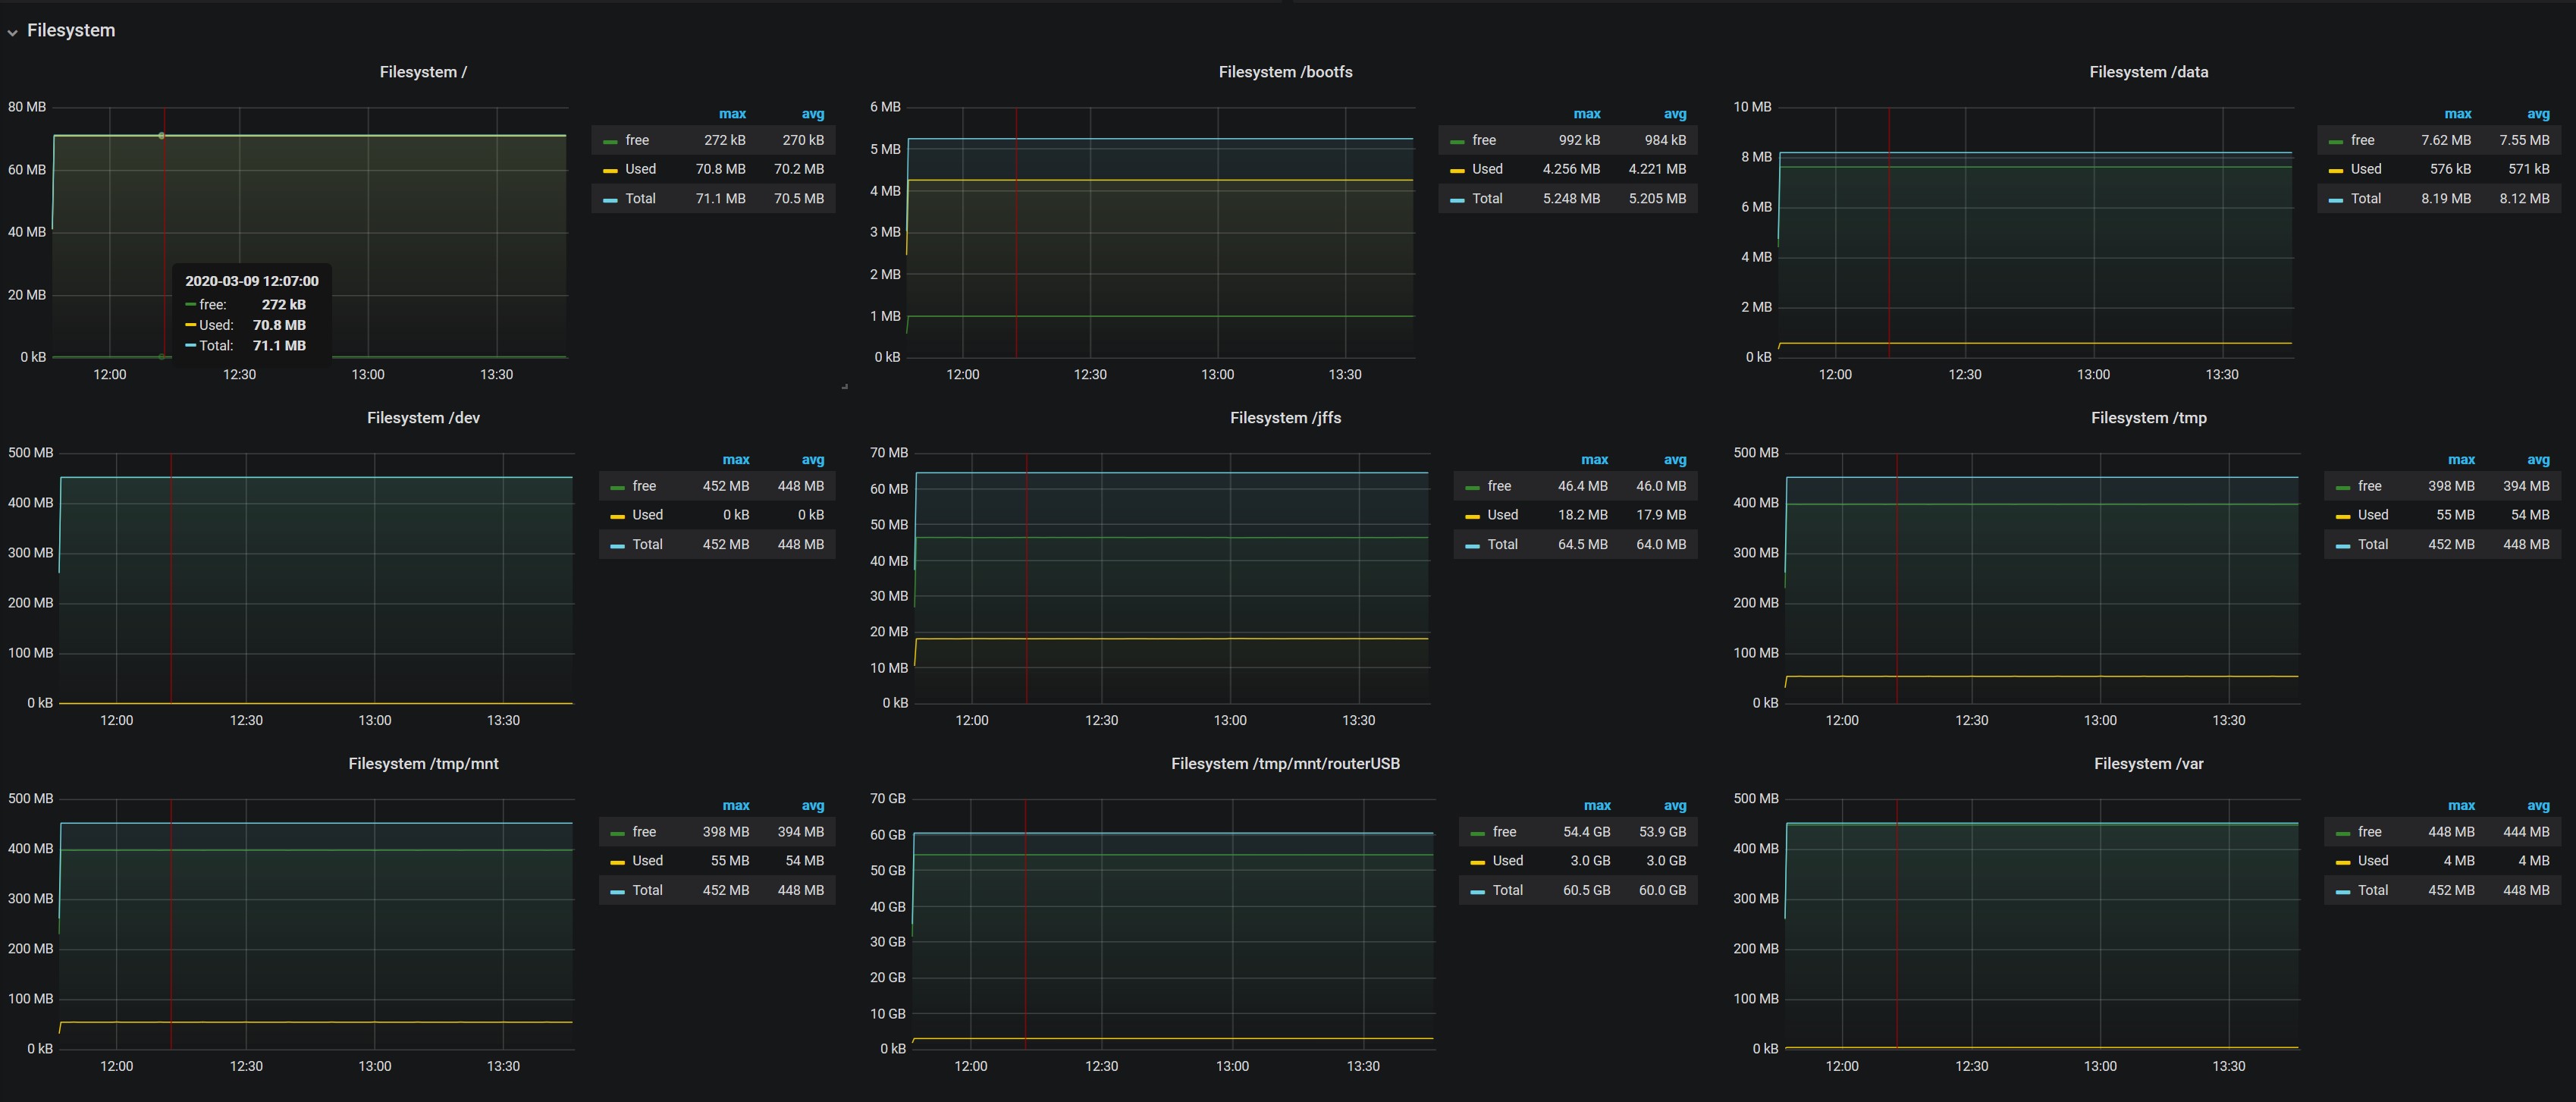Viewport: 2576px width, 1102px height.
Task: Click blue 'Total' color swatch in routerUSB legend
Action: pos(1477,892)
